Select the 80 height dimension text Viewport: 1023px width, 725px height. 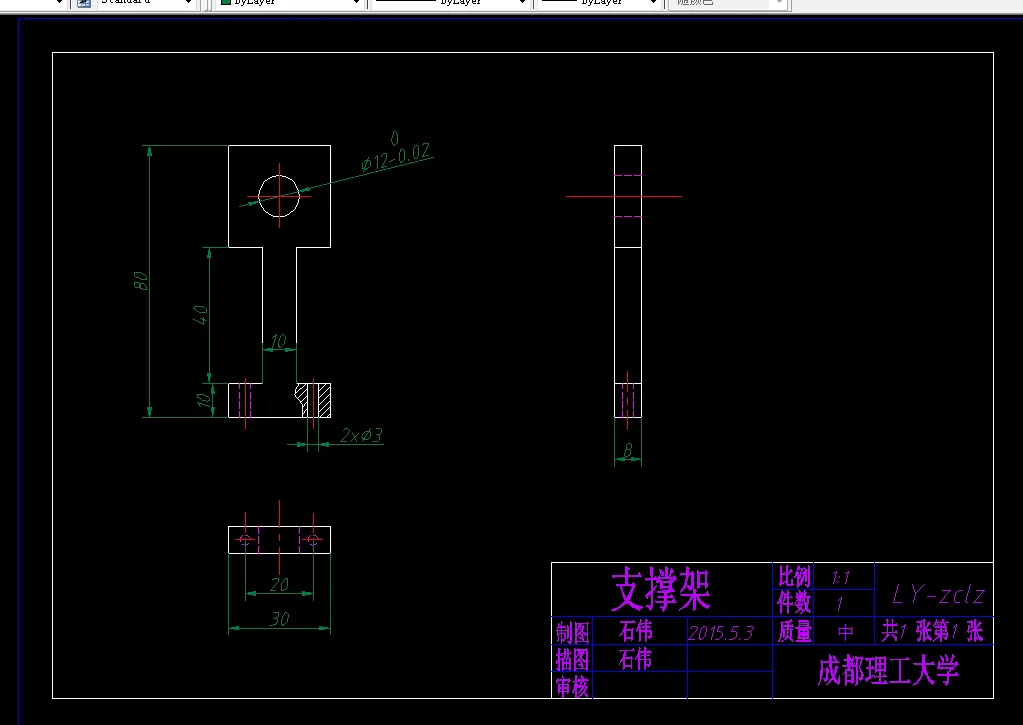click(140, 281)
